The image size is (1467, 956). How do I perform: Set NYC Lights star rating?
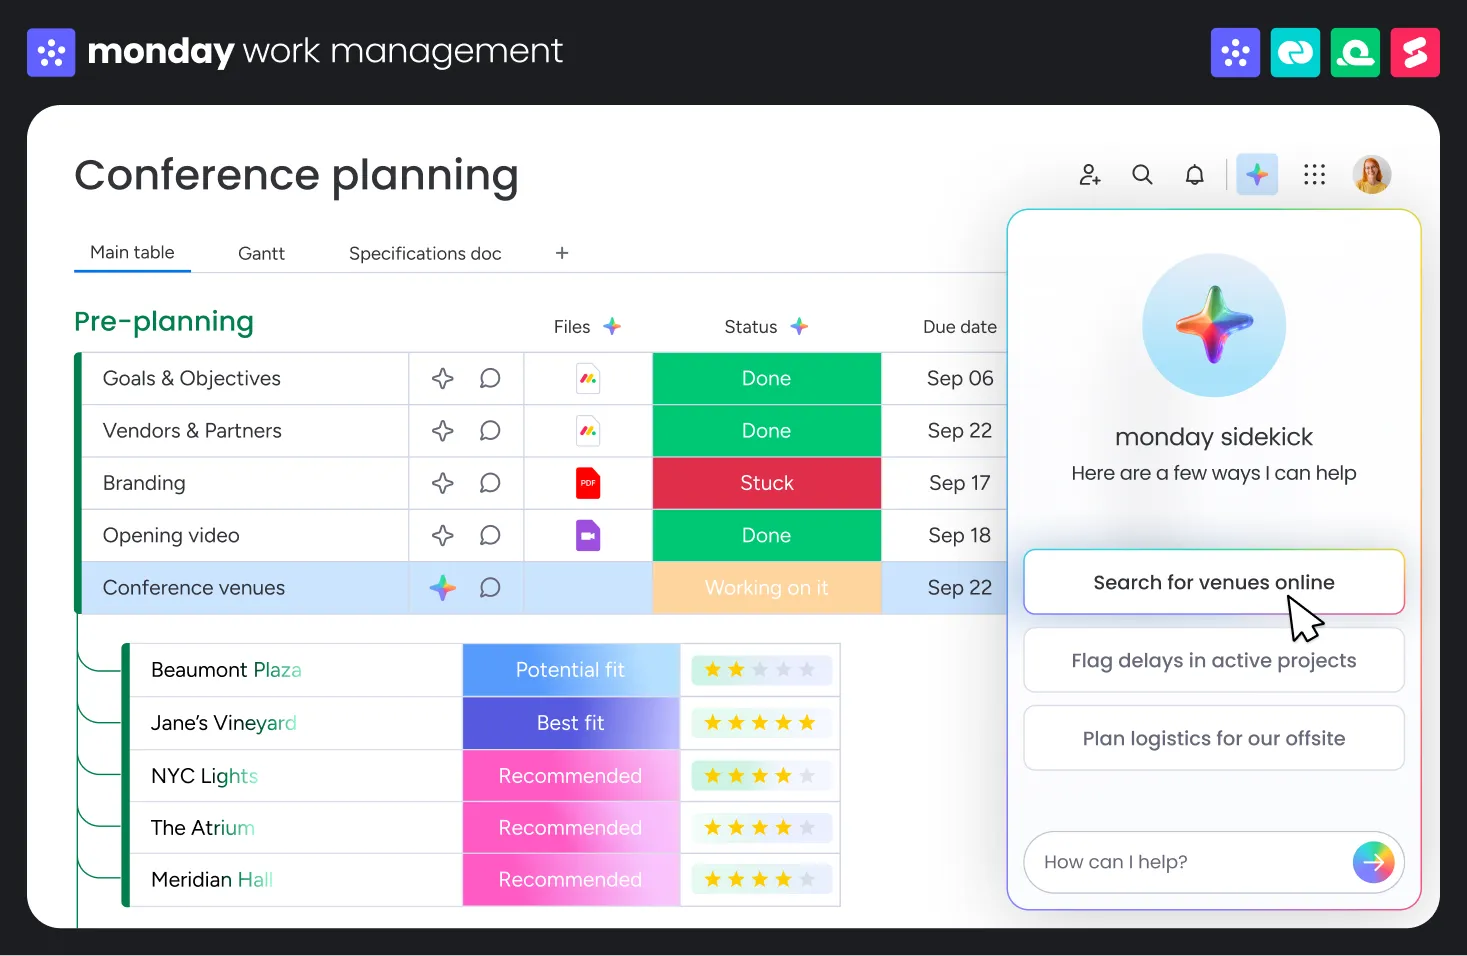760,776
